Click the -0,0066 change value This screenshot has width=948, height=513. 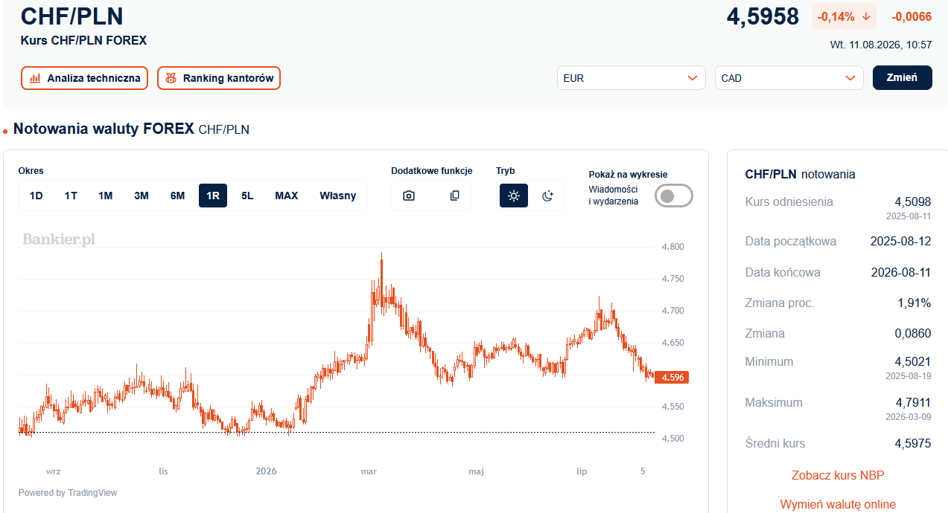[912, 17]
